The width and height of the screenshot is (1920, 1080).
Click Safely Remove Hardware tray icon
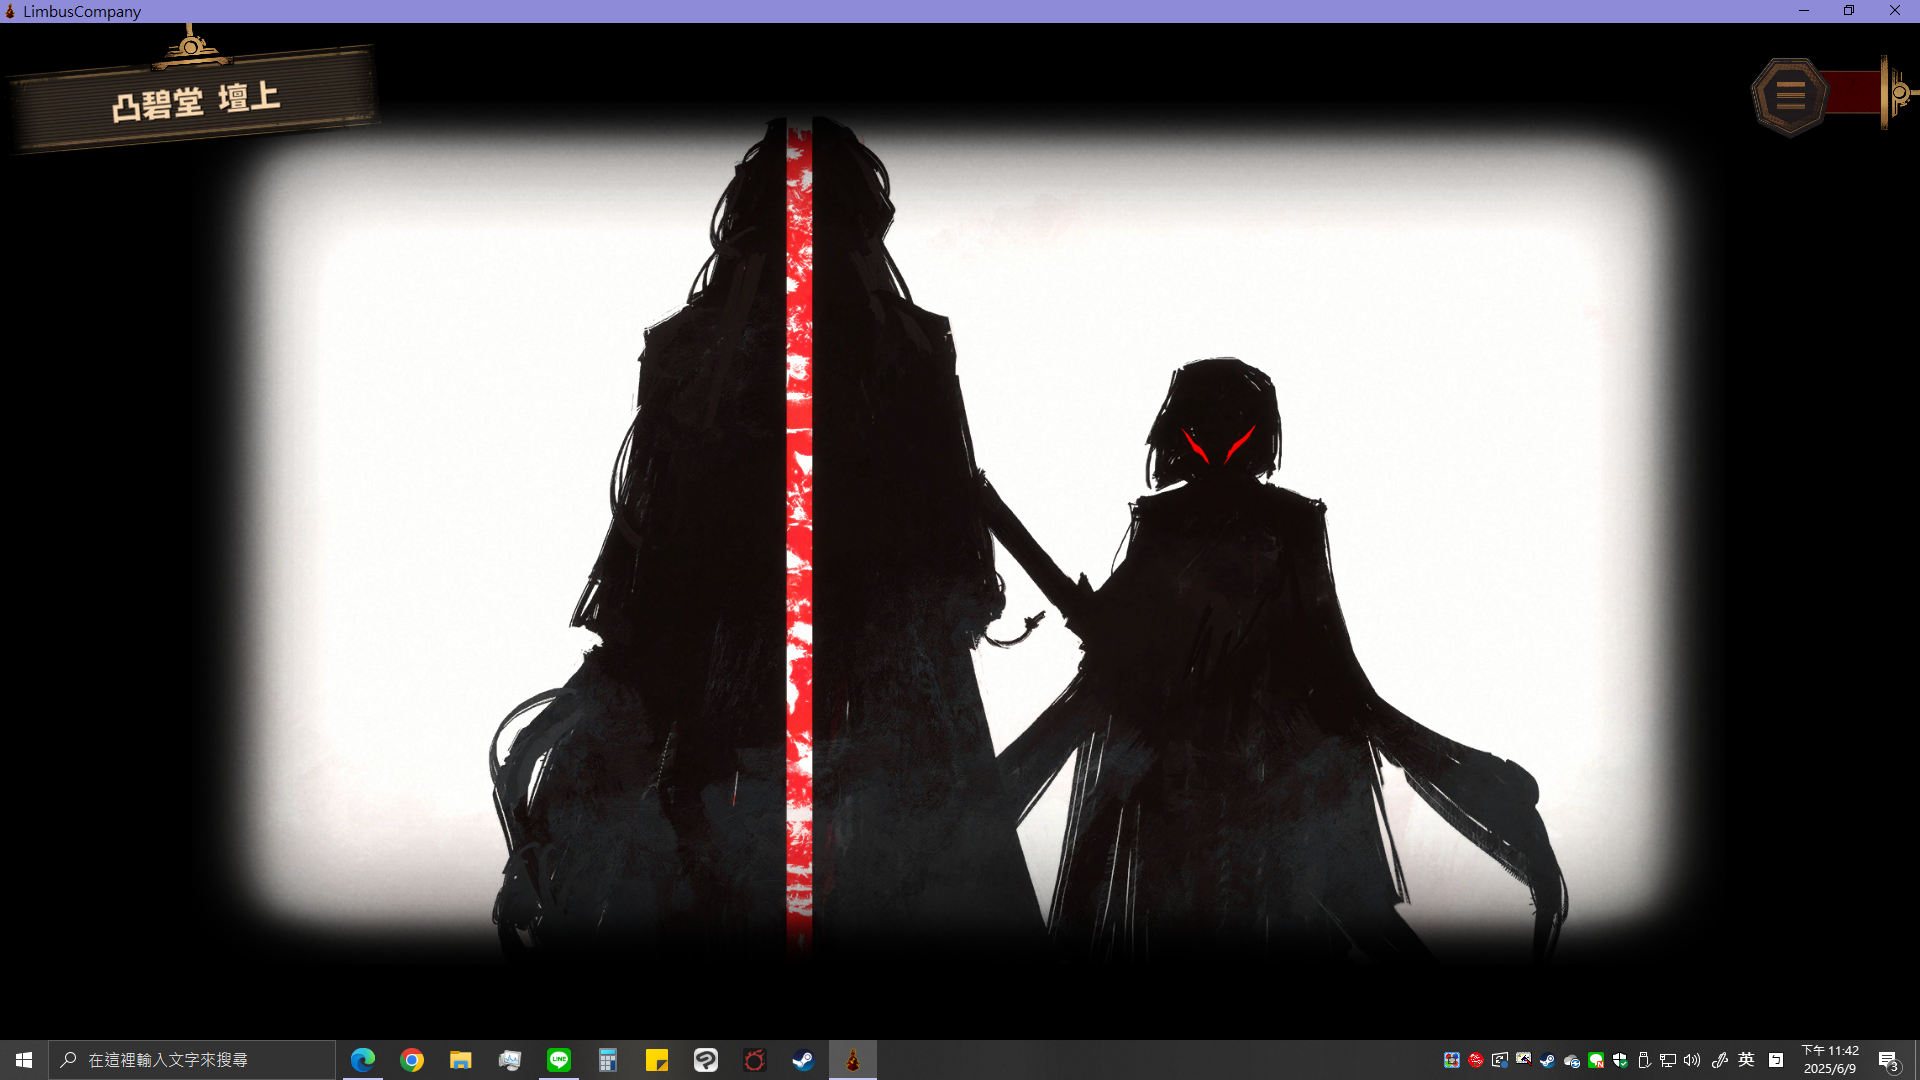coord(1644,1060)
